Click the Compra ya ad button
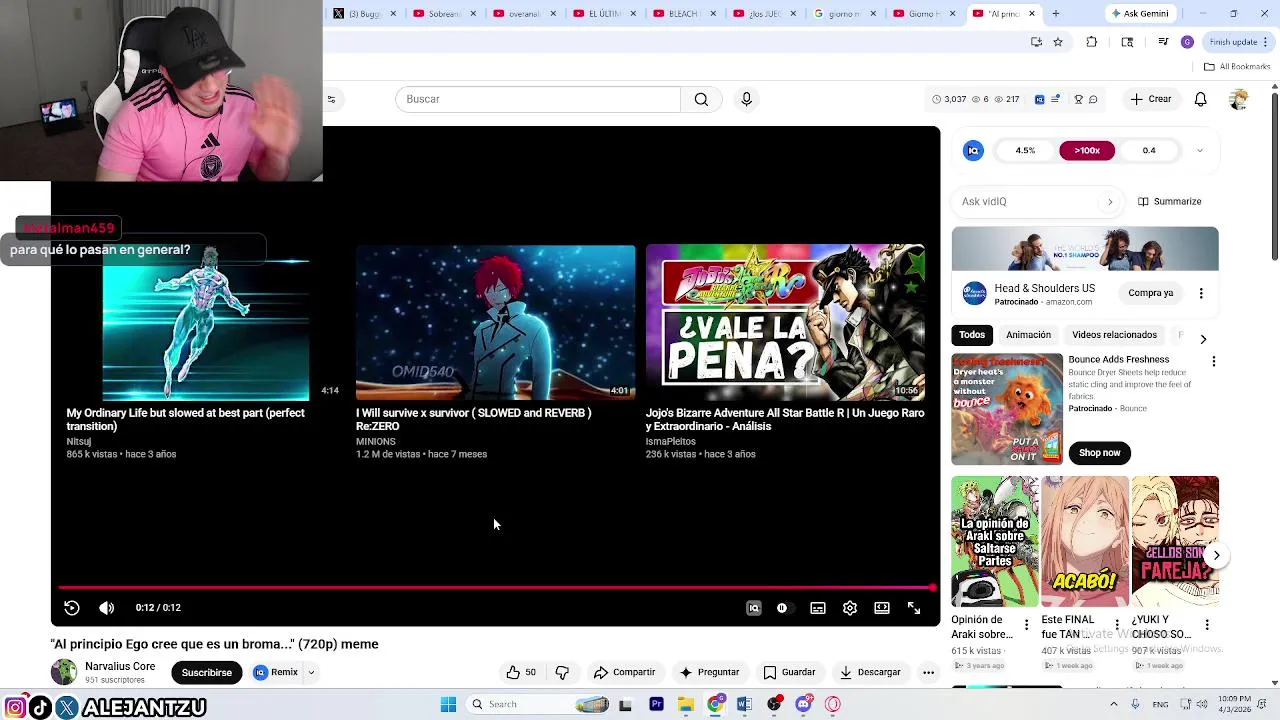The width and height of the screenshot is (1280, 720). (1151, 293)
